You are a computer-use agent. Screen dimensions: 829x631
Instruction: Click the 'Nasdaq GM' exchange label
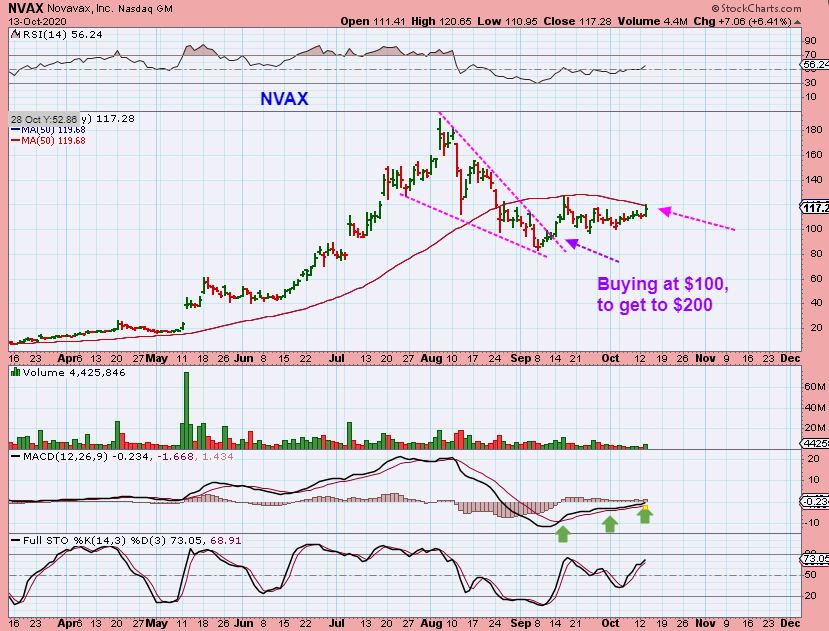145,9
